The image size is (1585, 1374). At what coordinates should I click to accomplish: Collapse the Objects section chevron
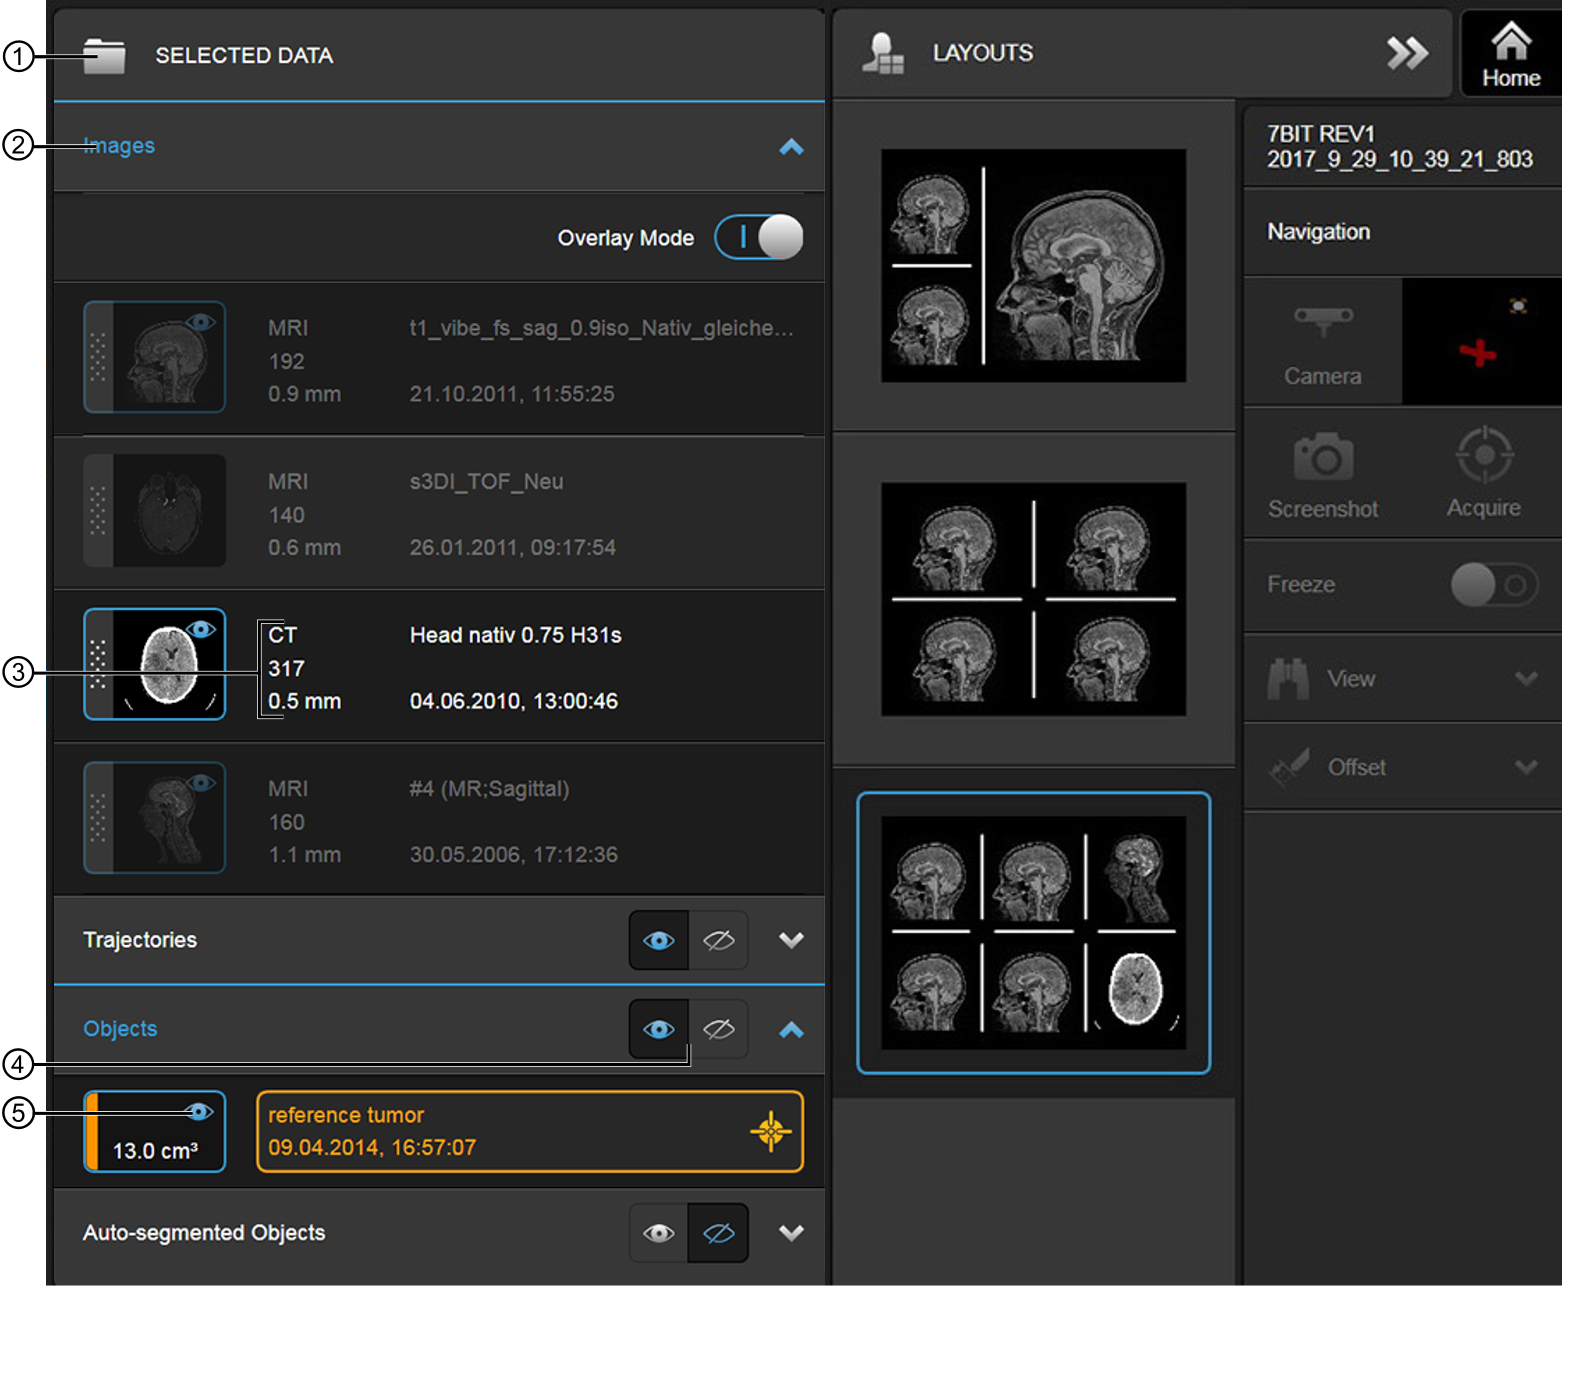click(x=791, y=1030)
